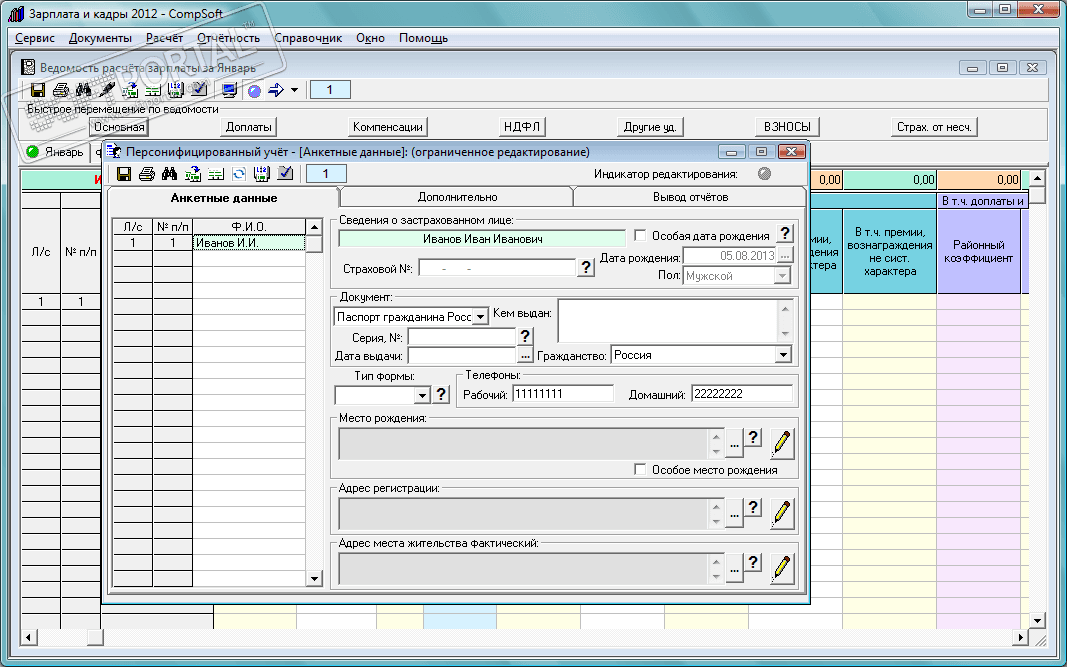Open the Отчётность menu
The width and height of the screenshot is (1067, 667).
pos(229,38)
